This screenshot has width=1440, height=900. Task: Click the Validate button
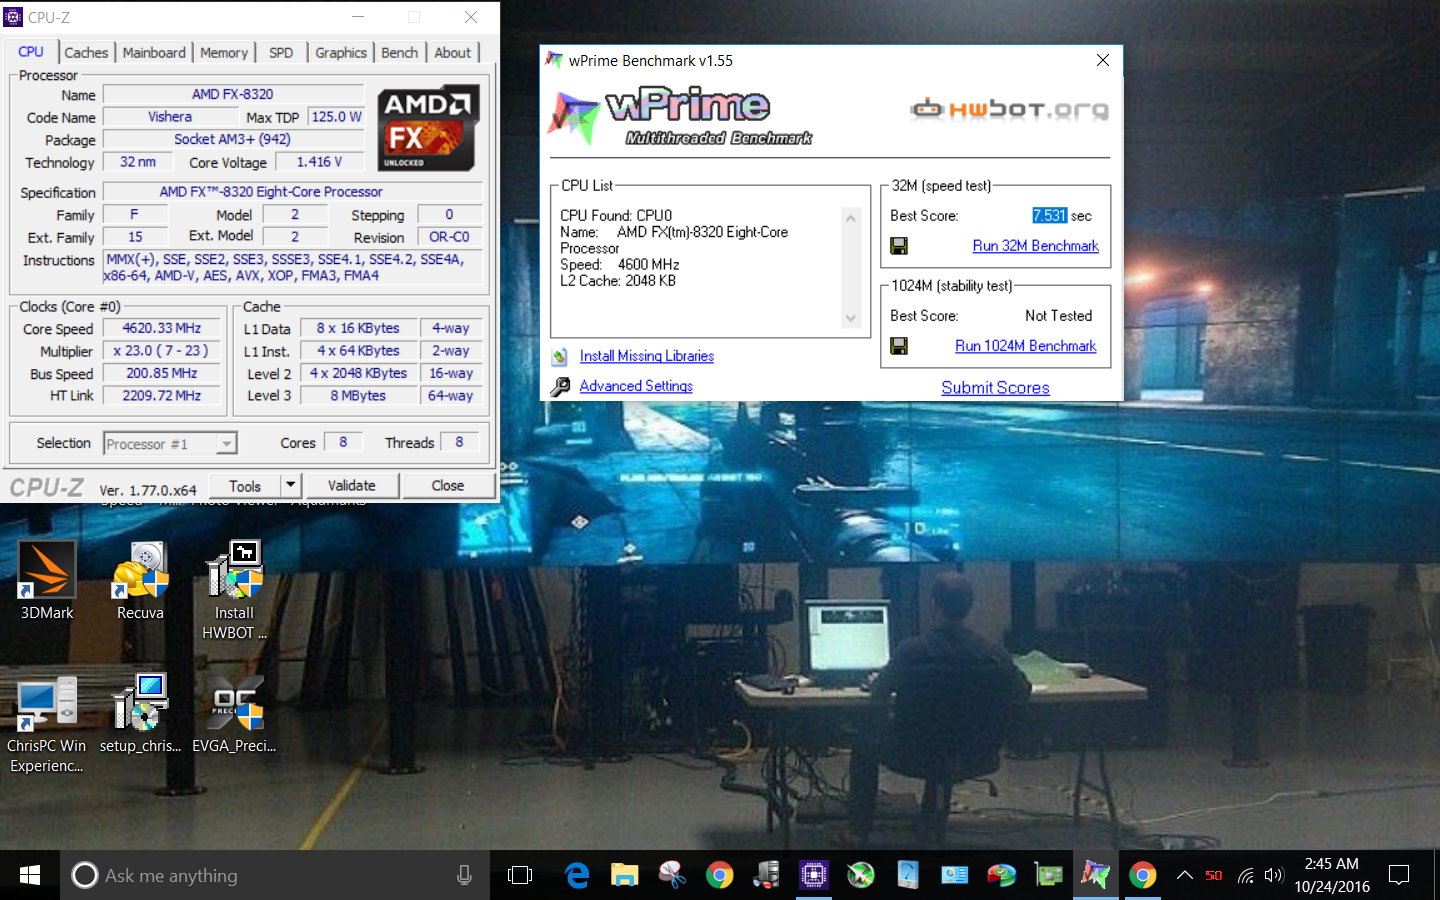pyautogui.click(x=352, y=486)
